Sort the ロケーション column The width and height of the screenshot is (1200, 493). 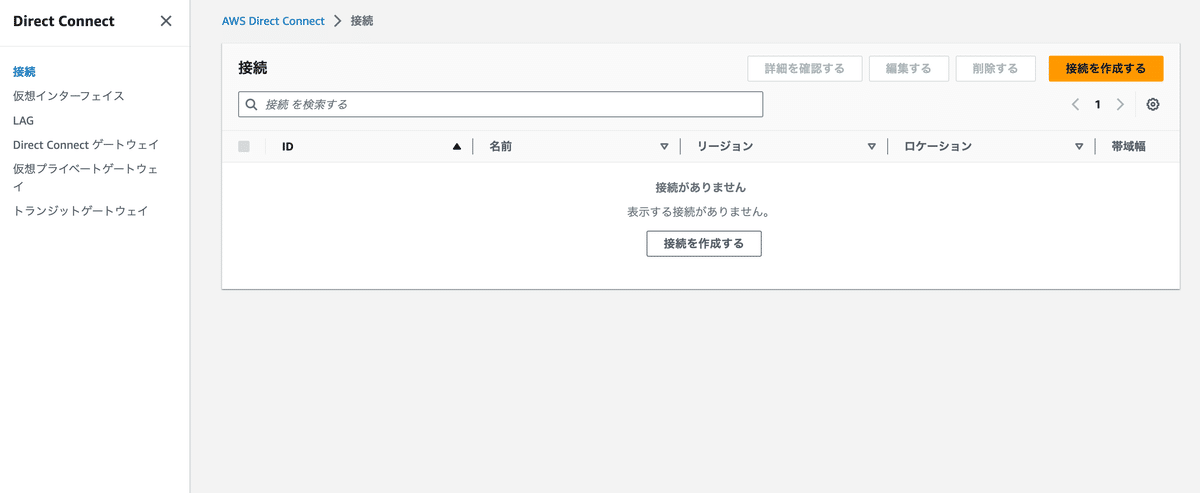pyautogui.click(x=1079, y=146)
